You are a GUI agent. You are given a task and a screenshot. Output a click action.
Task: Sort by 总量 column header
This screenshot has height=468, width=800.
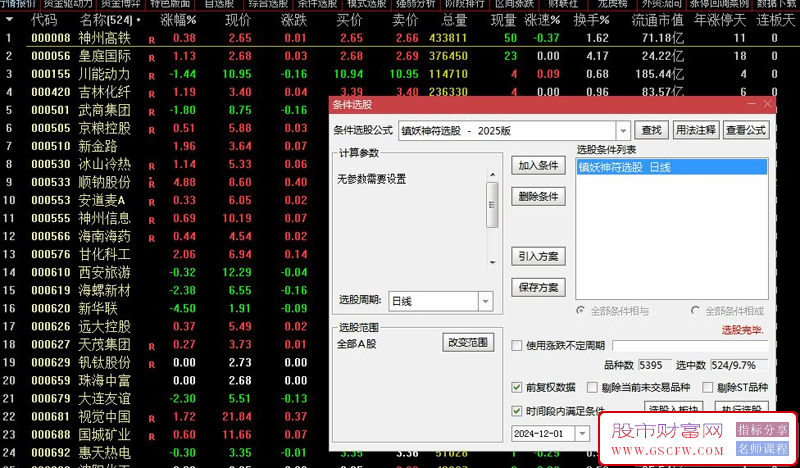tap(455, 20)
